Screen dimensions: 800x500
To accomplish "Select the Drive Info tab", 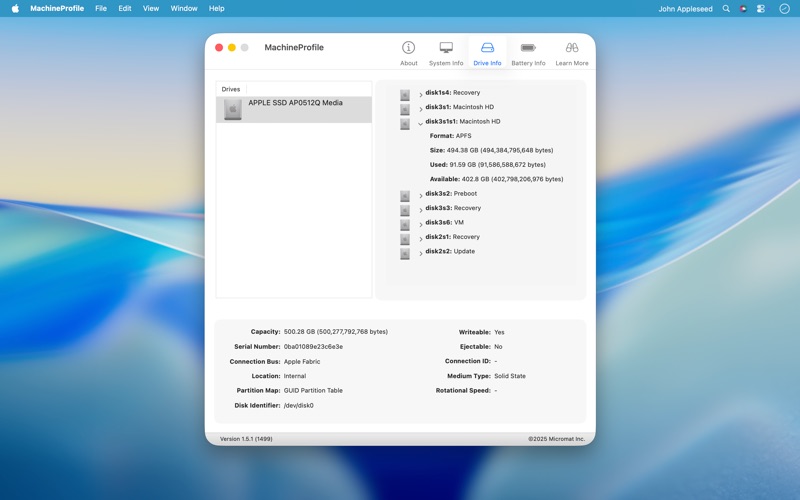I will (487, 54).
